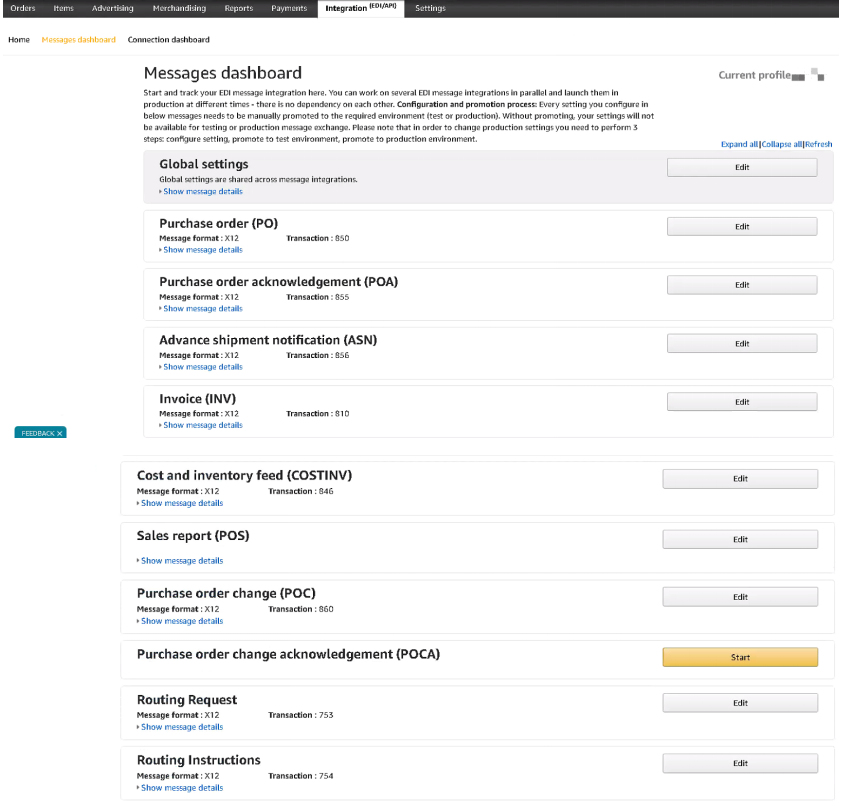The height and width of the screenshot is (805, 841).
Task: Open the Payments menu
Action: coord(289,8)
